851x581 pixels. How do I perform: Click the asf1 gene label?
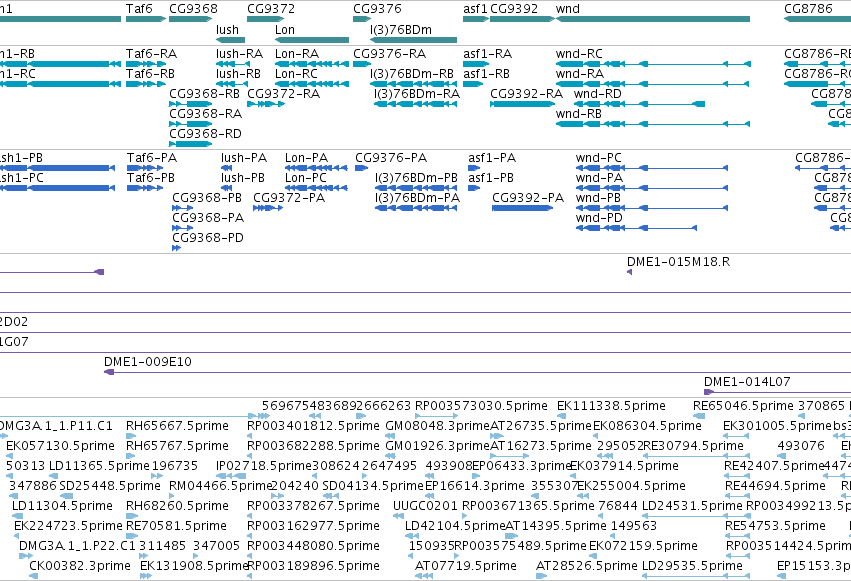(475, 9)
